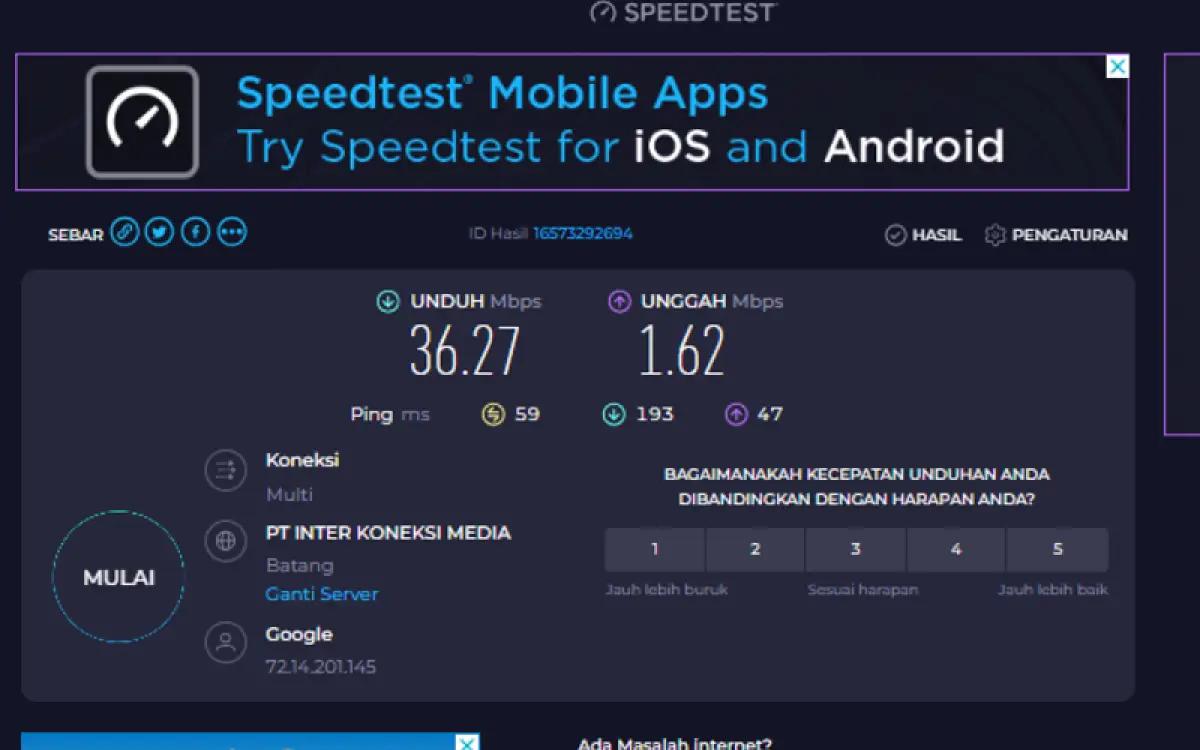1200x750 pixels.
Task: Click the SEBAR share label
Action: pyautogui.click(x=76, y=235)
